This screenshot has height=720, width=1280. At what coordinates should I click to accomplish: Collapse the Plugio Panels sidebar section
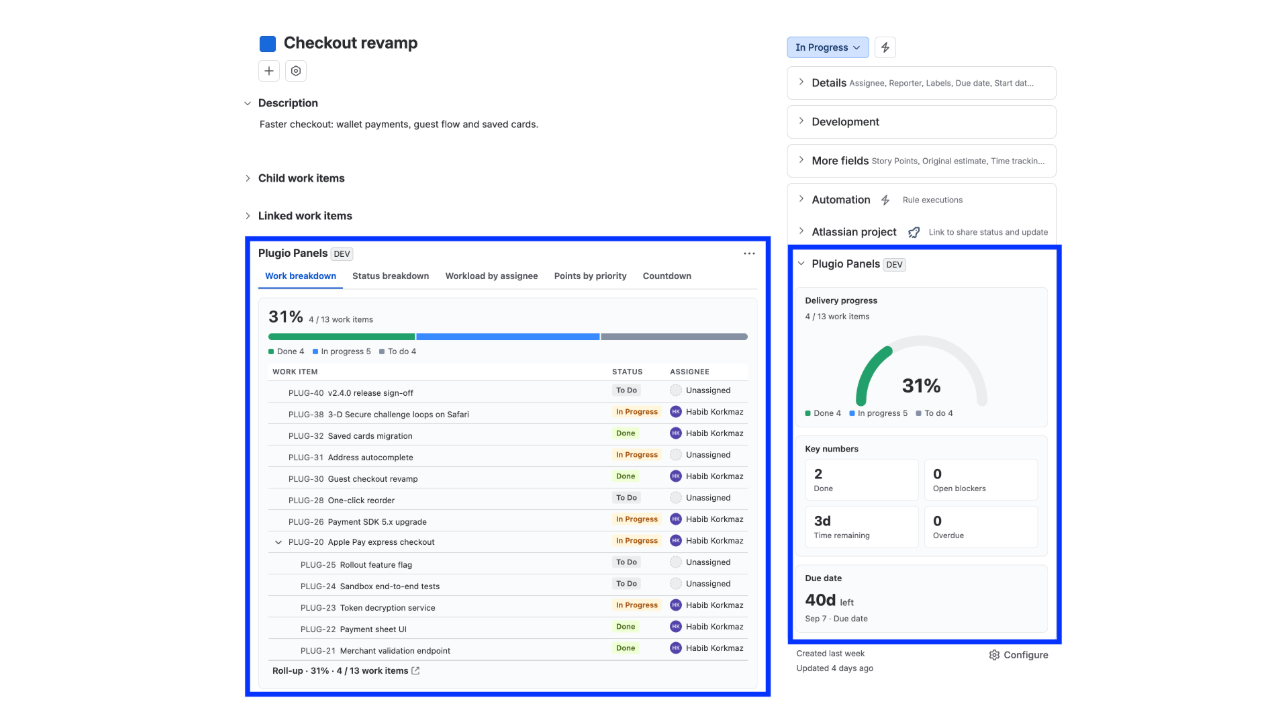pos(801,264)
